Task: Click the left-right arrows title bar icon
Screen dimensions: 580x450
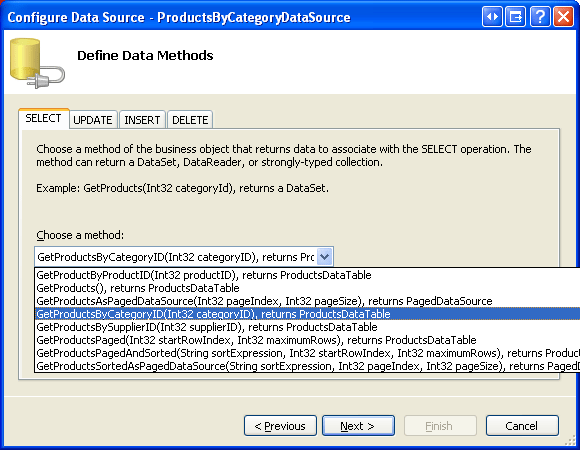Action: [492, 17]
